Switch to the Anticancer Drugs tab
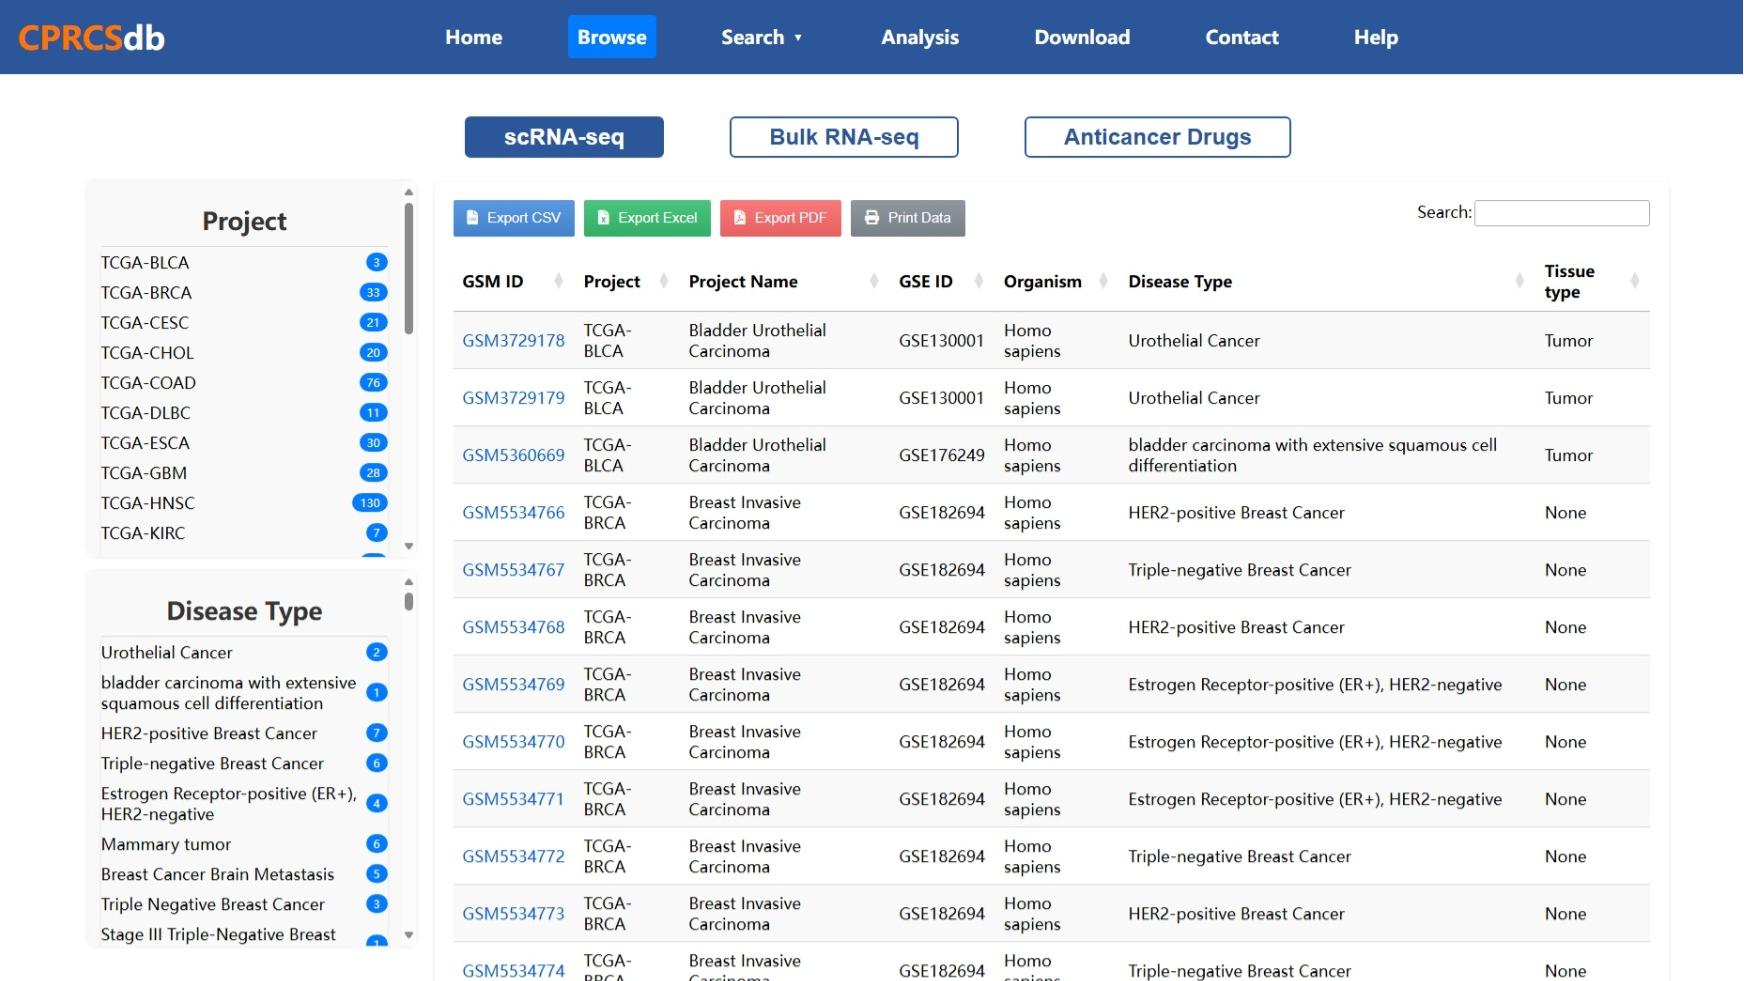The height and width of the screenshot is (981, 1744). [x=1157, y=137]
